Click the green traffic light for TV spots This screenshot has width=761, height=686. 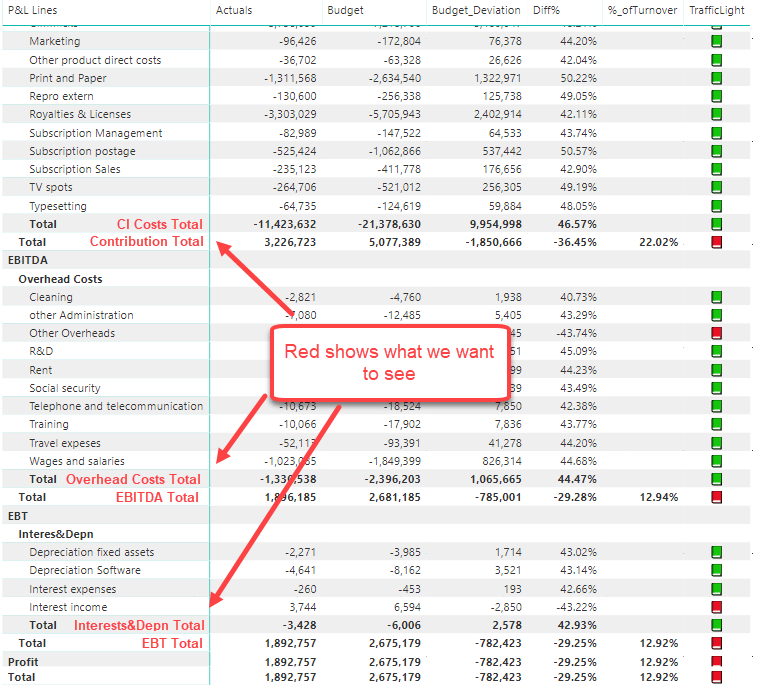tap(716, 187)
